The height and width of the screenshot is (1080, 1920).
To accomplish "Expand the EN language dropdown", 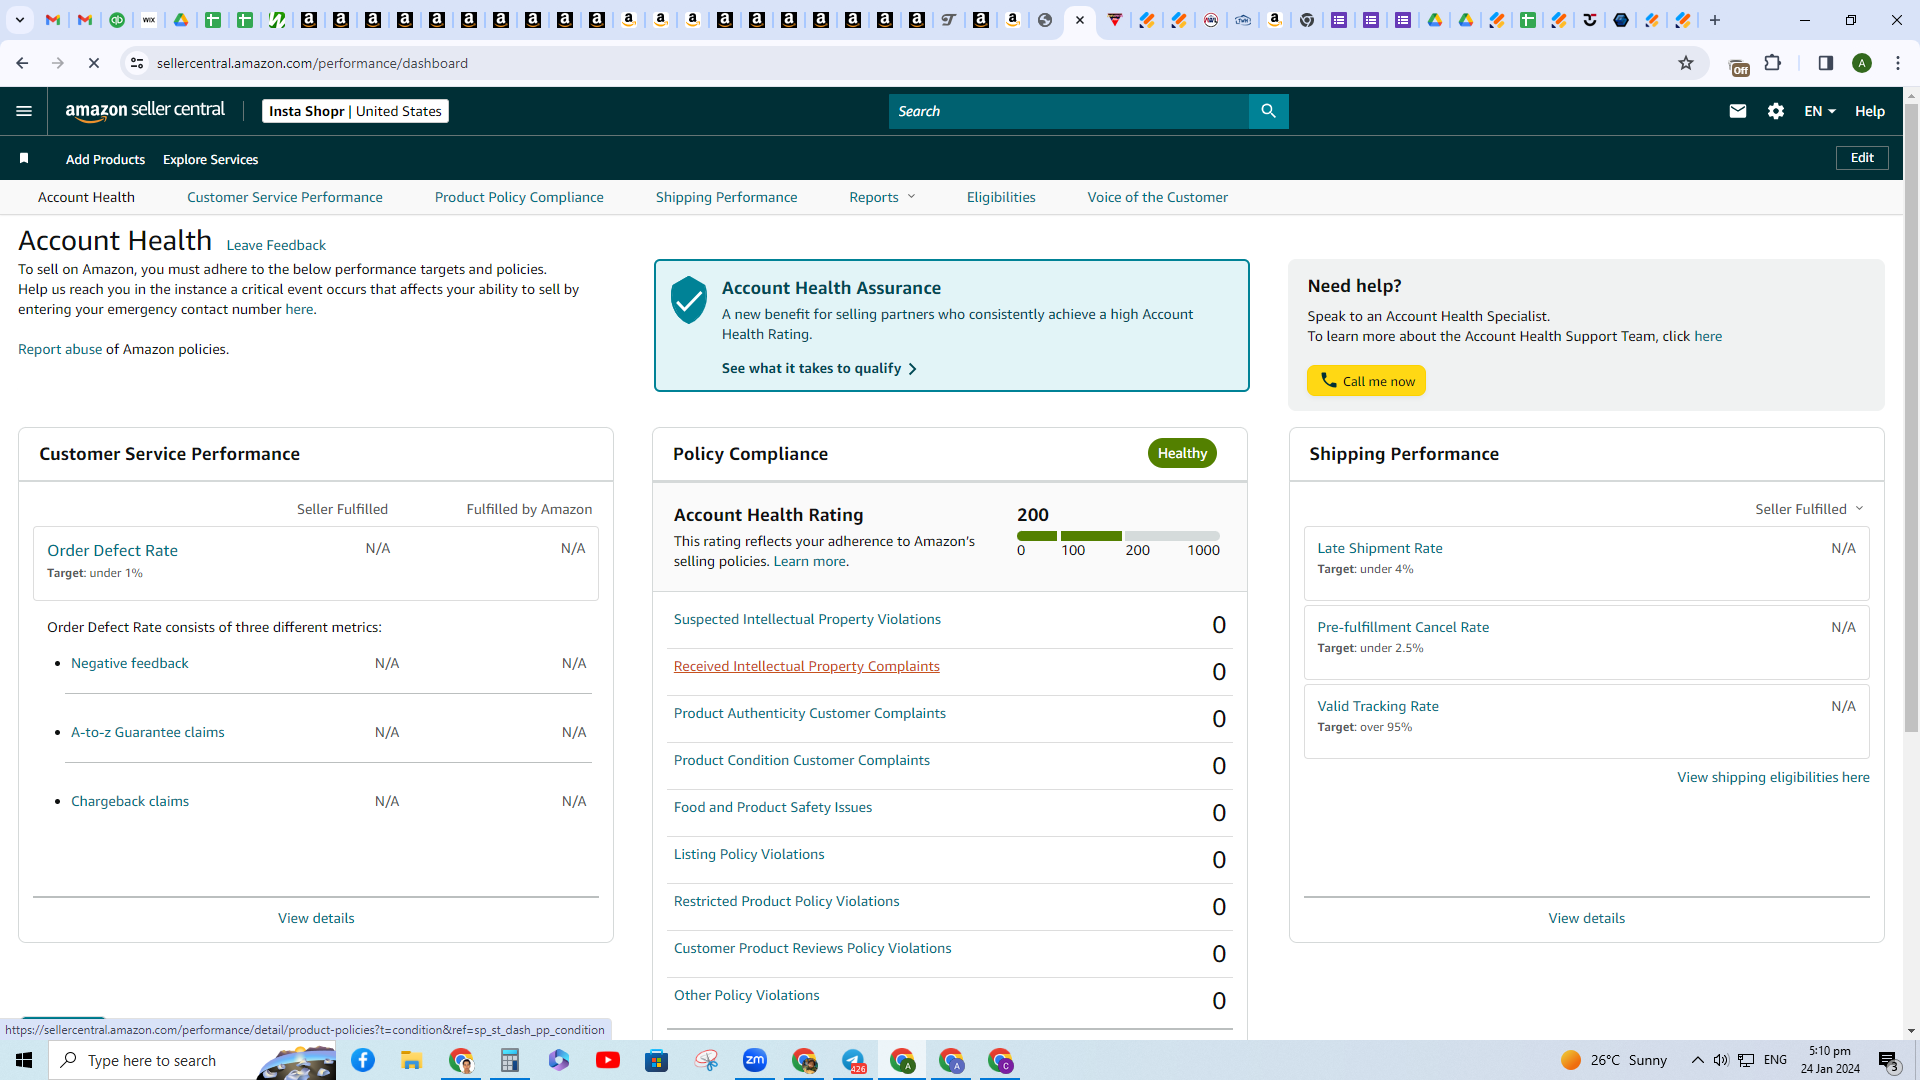I will point(1820,111).
